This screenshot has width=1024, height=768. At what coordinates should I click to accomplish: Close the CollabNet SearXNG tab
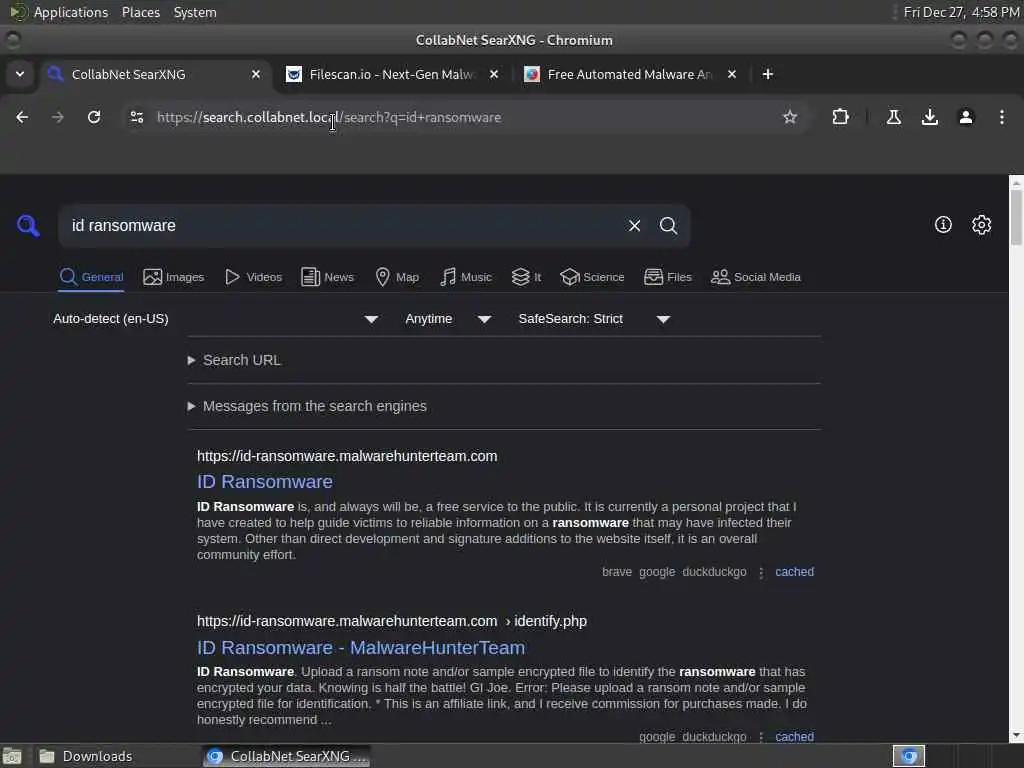tap(256, 74)
